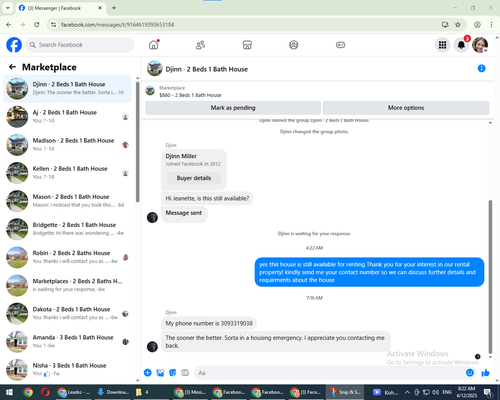The height and width of the screenshot is (400, 500).
Task: Open conversation with Kellen
Action: click(x=68, y=173)
